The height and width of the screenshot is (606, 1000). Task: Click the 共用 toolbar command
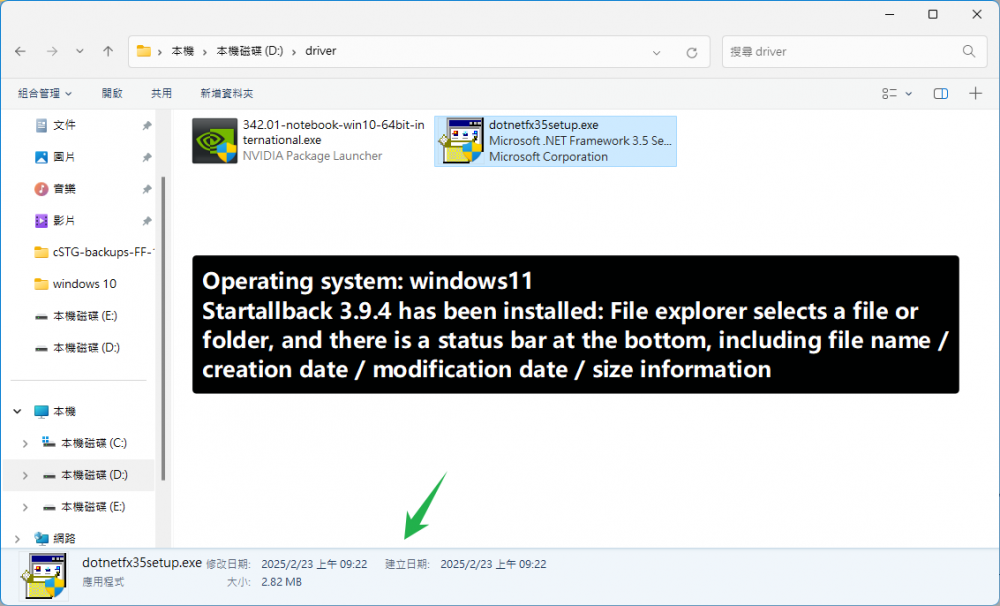161,94
